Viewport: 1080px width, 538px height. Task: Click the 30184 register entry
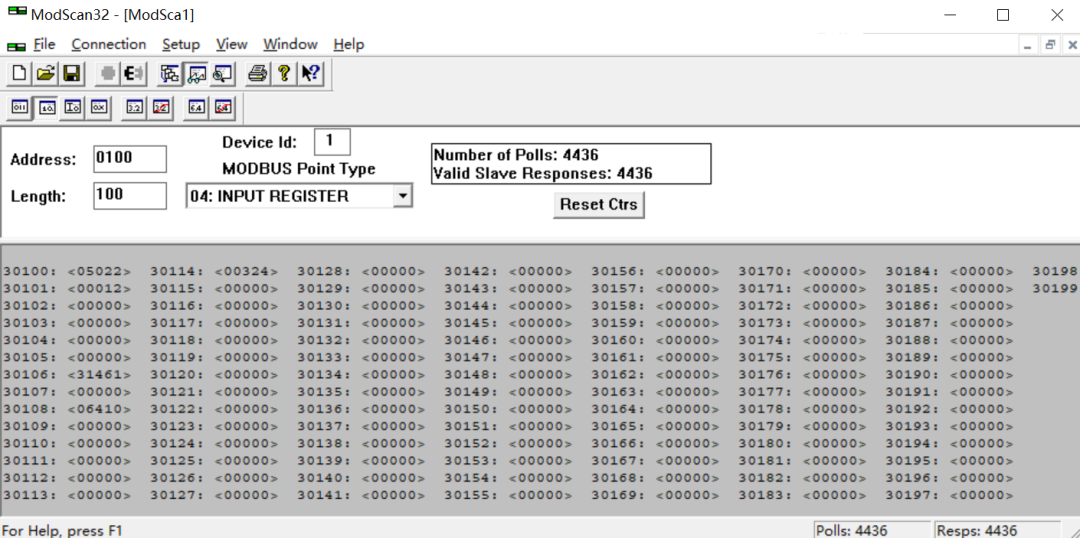(950, 271)
